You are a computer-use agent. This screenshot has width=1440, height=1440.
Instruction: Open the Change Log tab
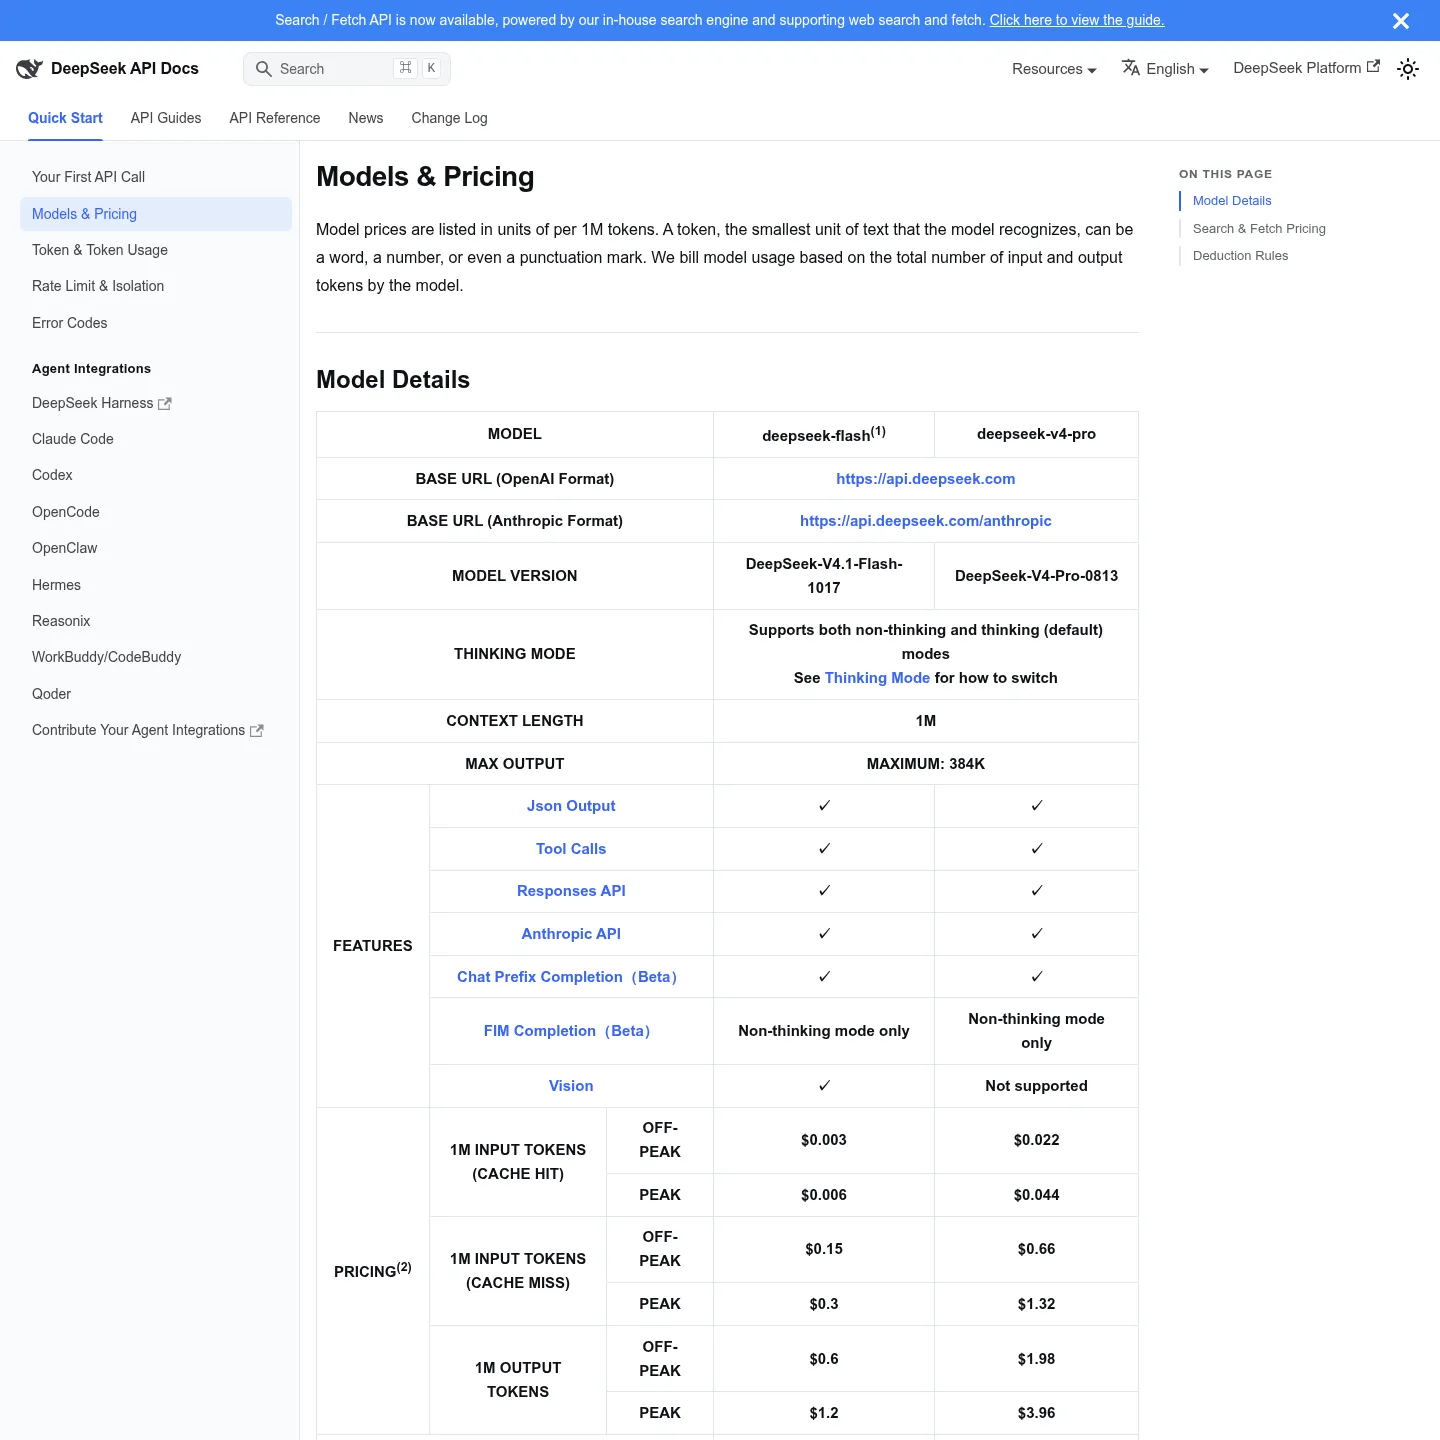449,118
